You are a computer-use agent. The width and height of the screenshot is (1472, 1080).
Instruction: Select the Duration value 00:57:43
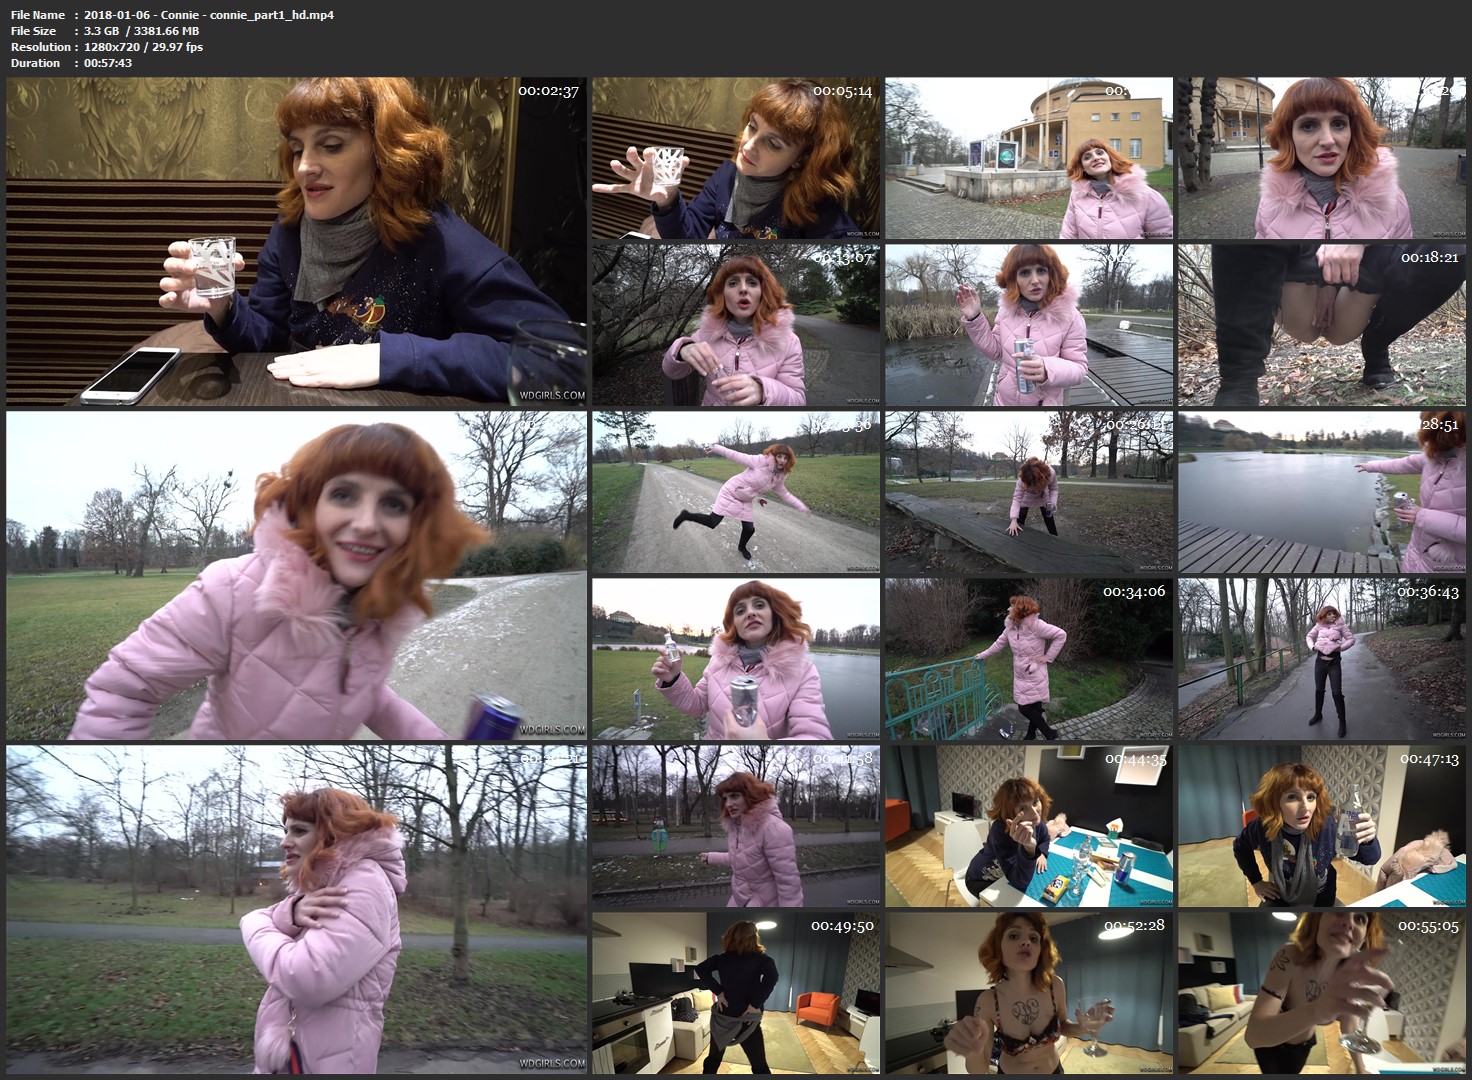[x=108, y=63]
